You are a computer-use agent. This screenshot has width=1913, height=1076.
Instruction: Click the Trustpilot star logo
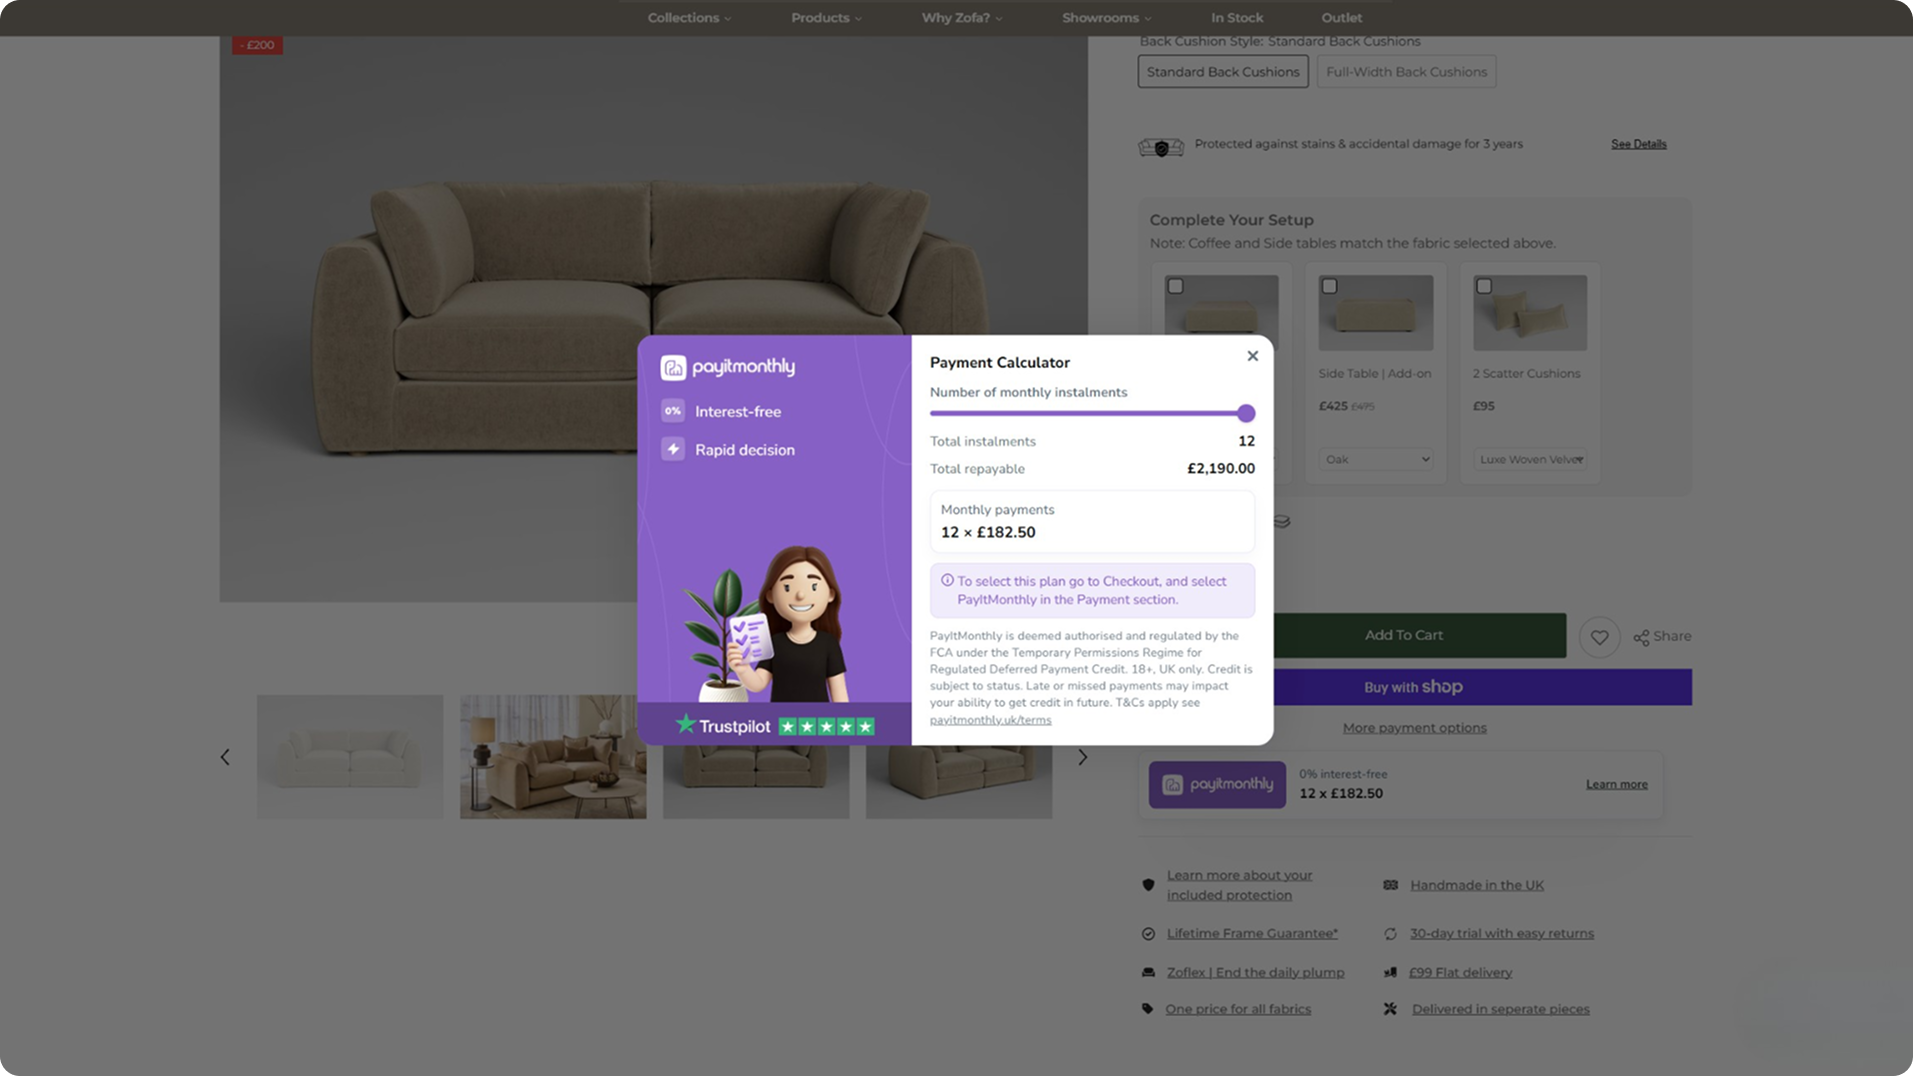point(685,724)
